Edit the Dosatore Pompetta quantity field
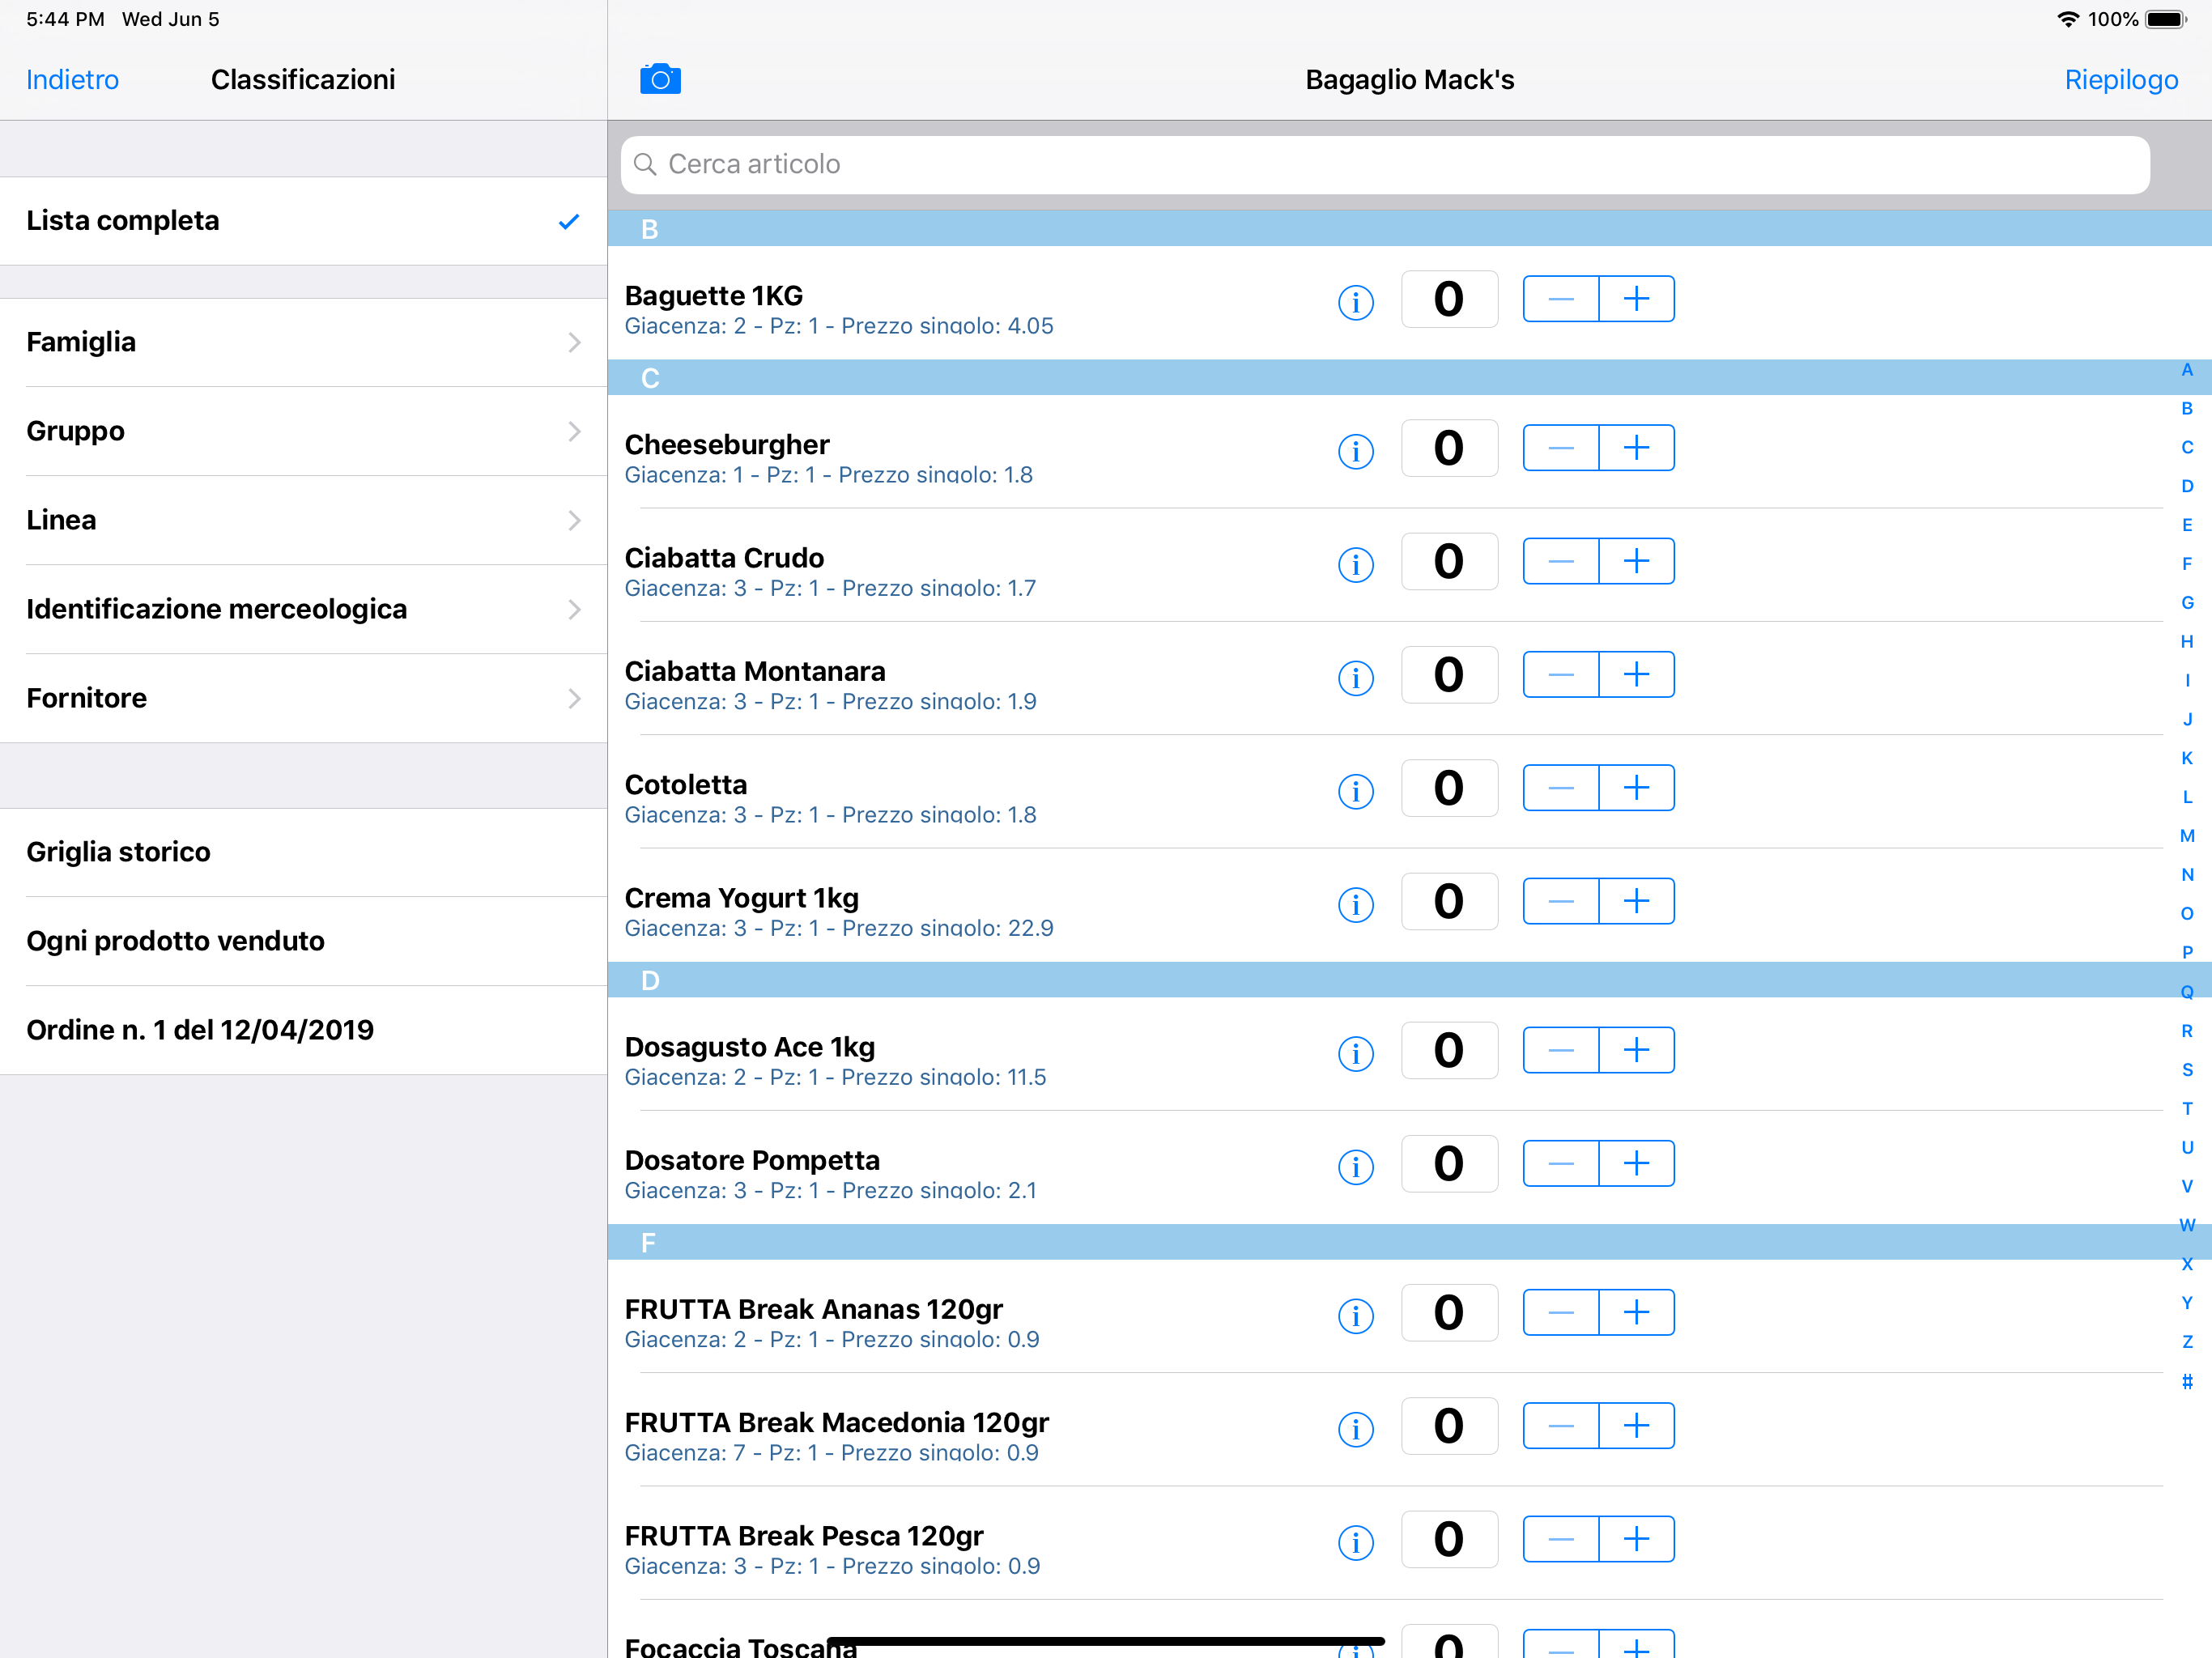The width and height of the screenshot is (2212, 1658). [1449, 1163]
